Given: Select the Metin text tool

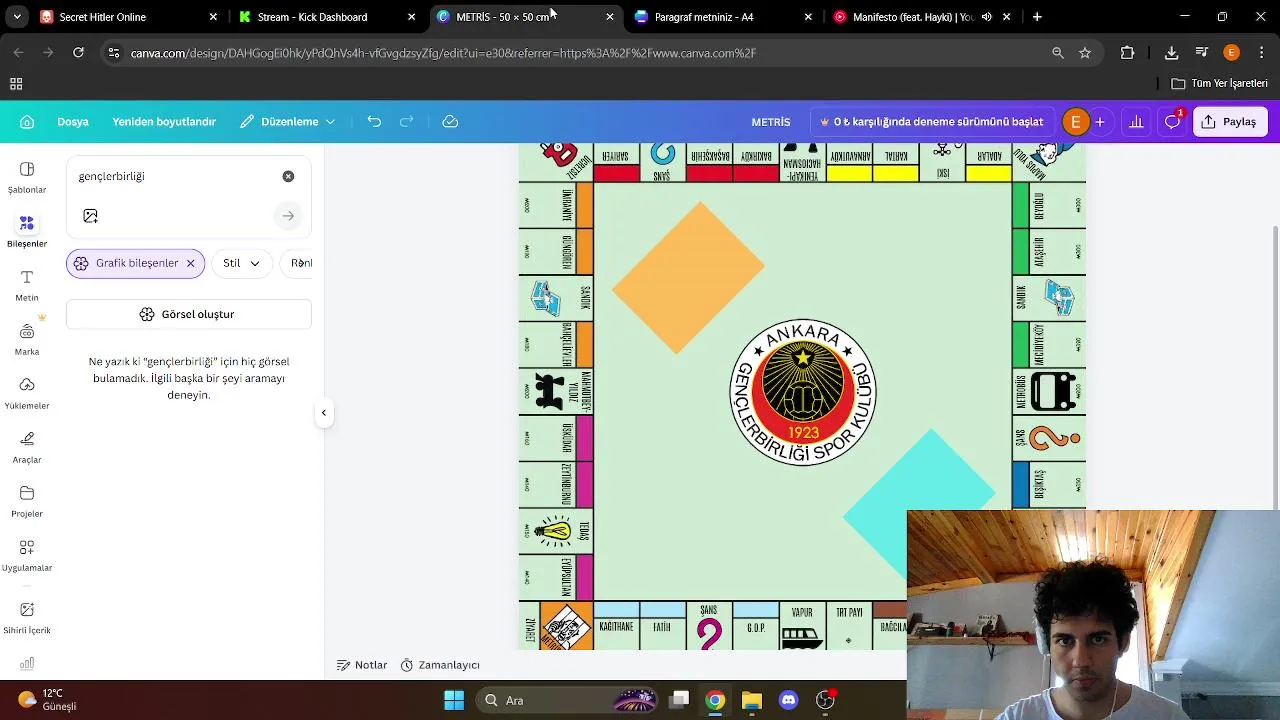Looking at the screenshot, I should (27, 285).
